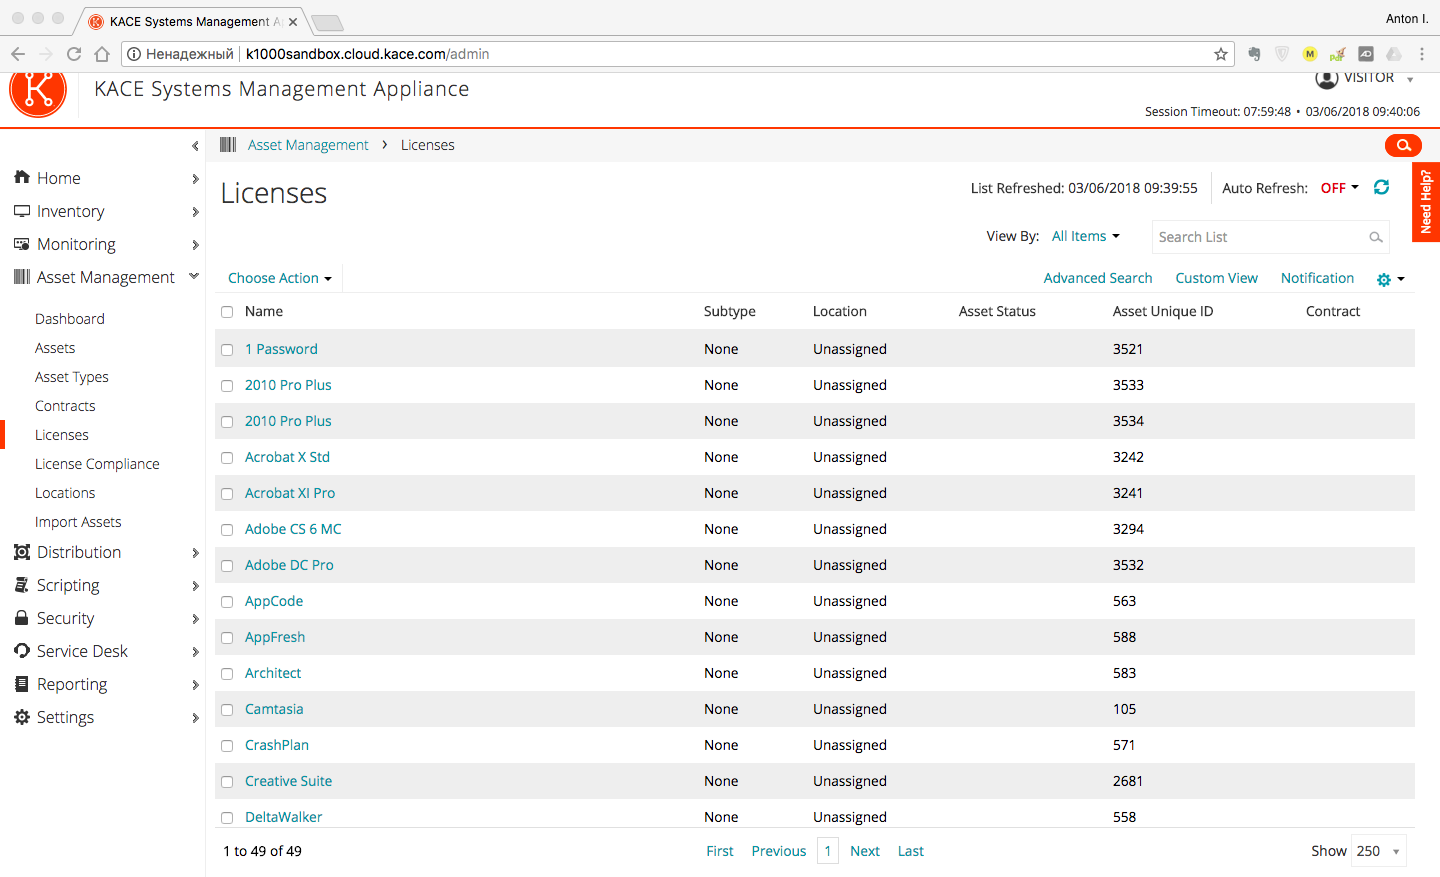The image size is (1440, 877).
Task: Click the Session Timeout text
Action: (1218, 112)
